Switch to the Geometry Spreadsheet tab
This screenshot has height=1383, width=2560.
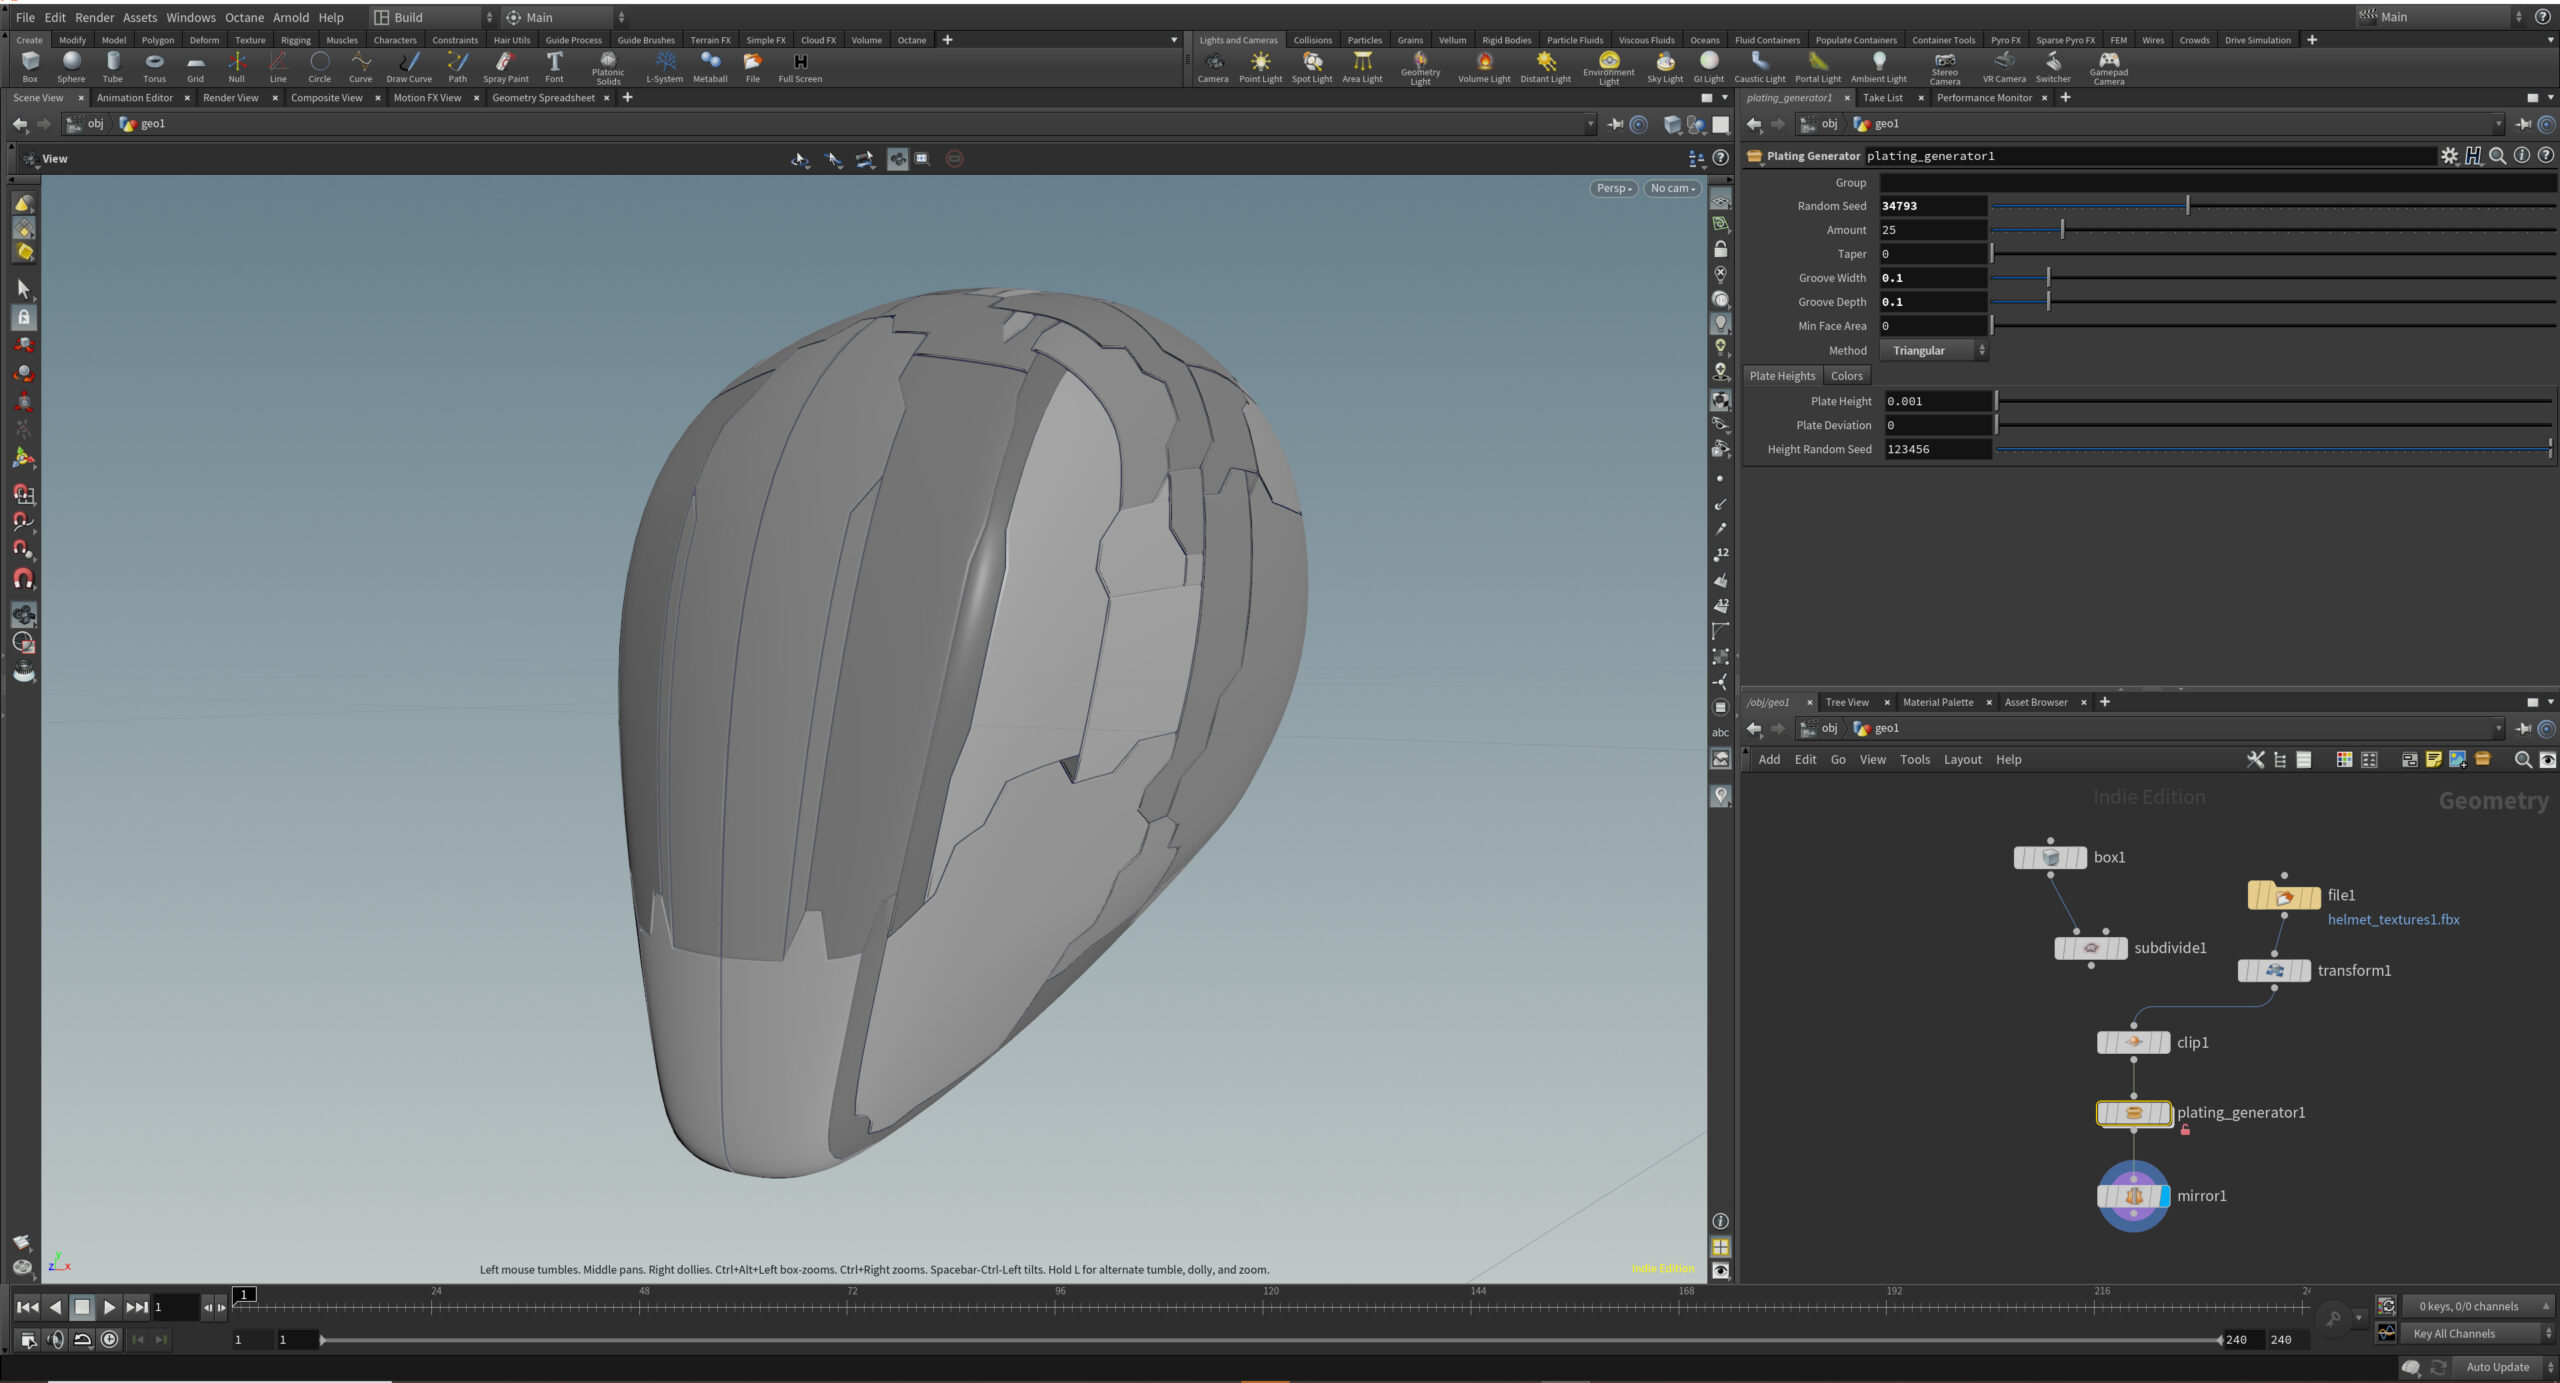coord(543,98)
